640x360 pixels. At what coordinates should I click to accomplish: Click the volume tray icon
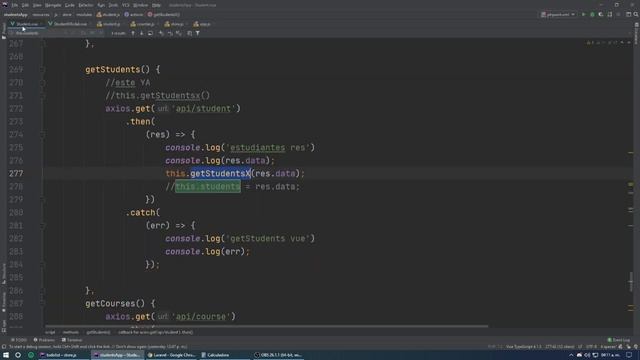(x=587, y=356)
